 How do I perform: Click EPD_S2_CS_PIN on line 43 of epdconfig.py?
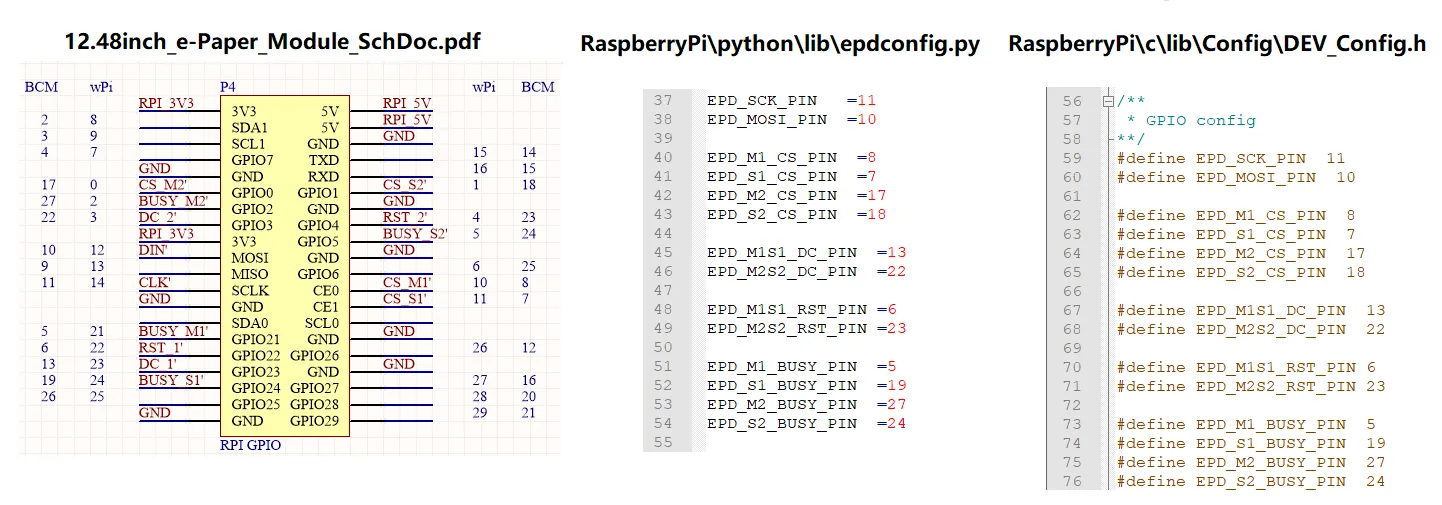pyautogui.click(x=771, y=214)
